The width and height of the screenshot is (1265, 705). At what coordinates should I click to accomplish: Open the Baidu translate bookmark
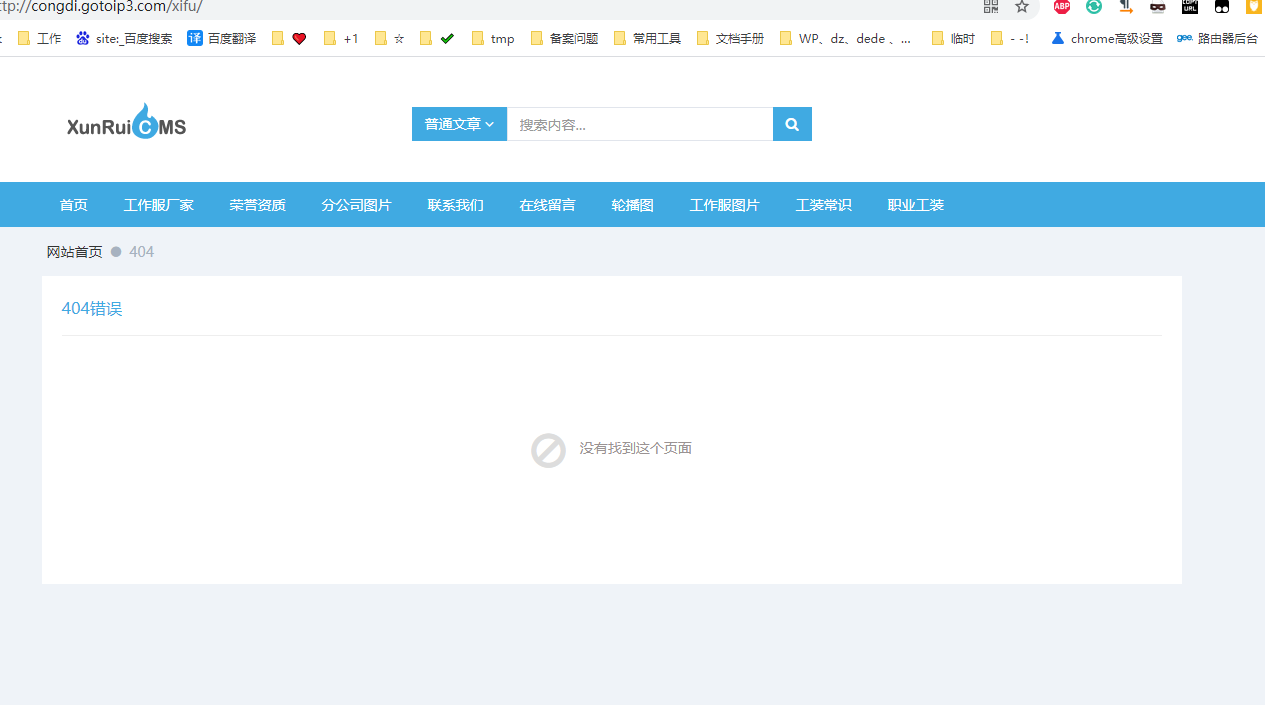tap(222, 39)
